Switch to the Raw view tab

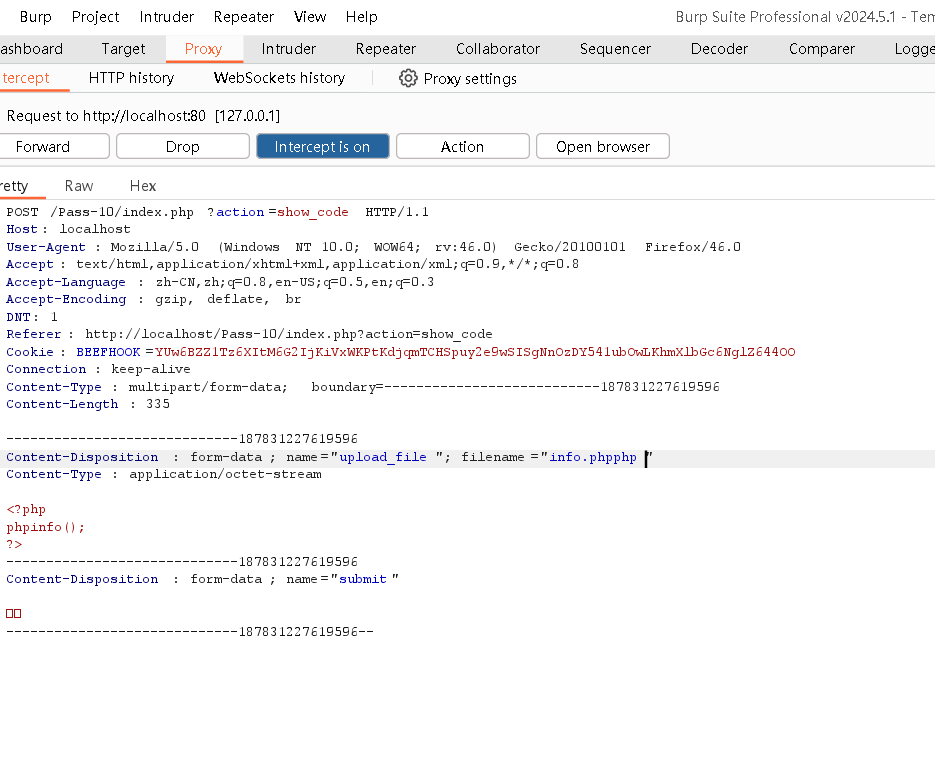[x=79, y=186]
